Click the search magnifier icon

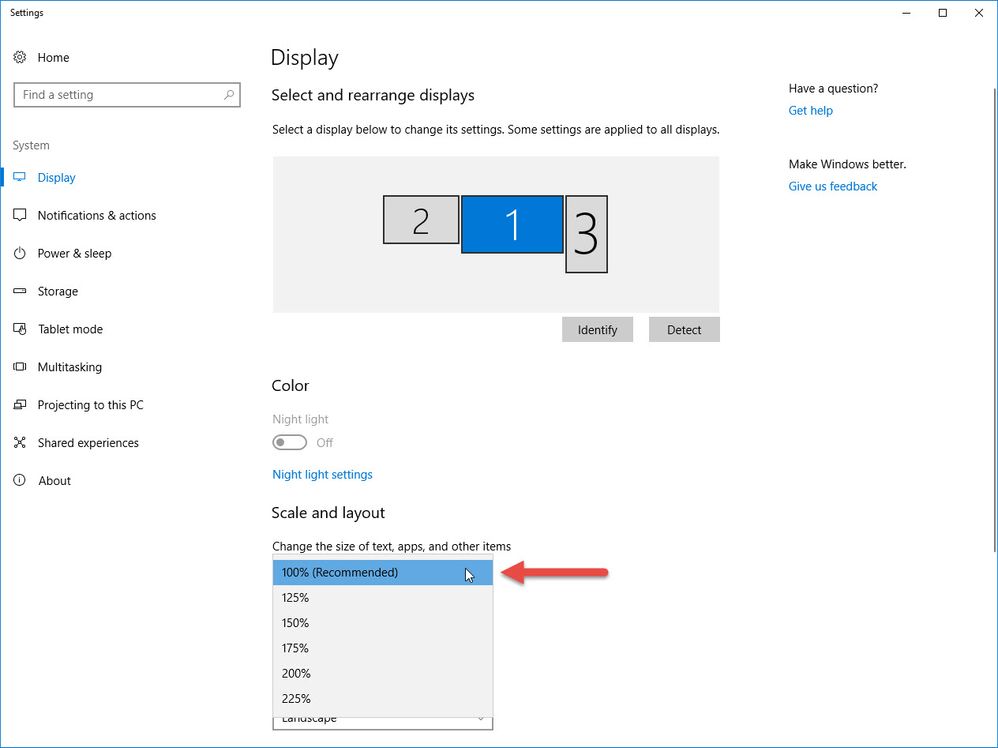[228, 95]
